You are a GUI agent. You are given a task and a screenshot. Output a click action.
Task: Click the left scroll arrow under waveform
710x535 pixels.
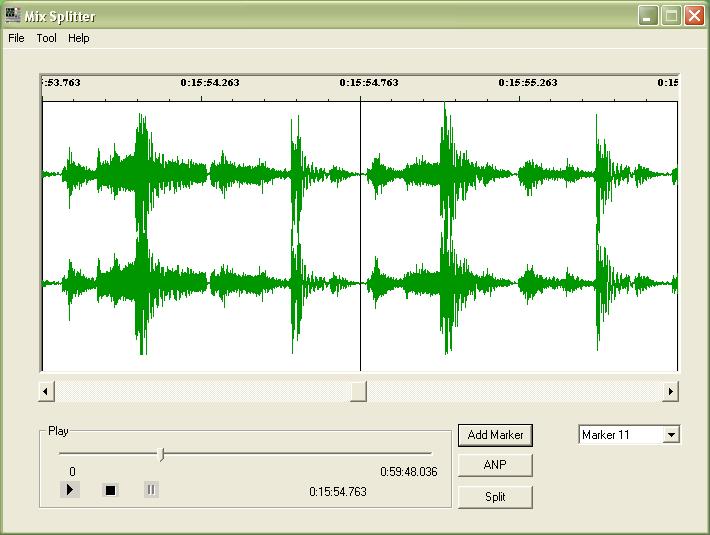[x=46, y=391]
